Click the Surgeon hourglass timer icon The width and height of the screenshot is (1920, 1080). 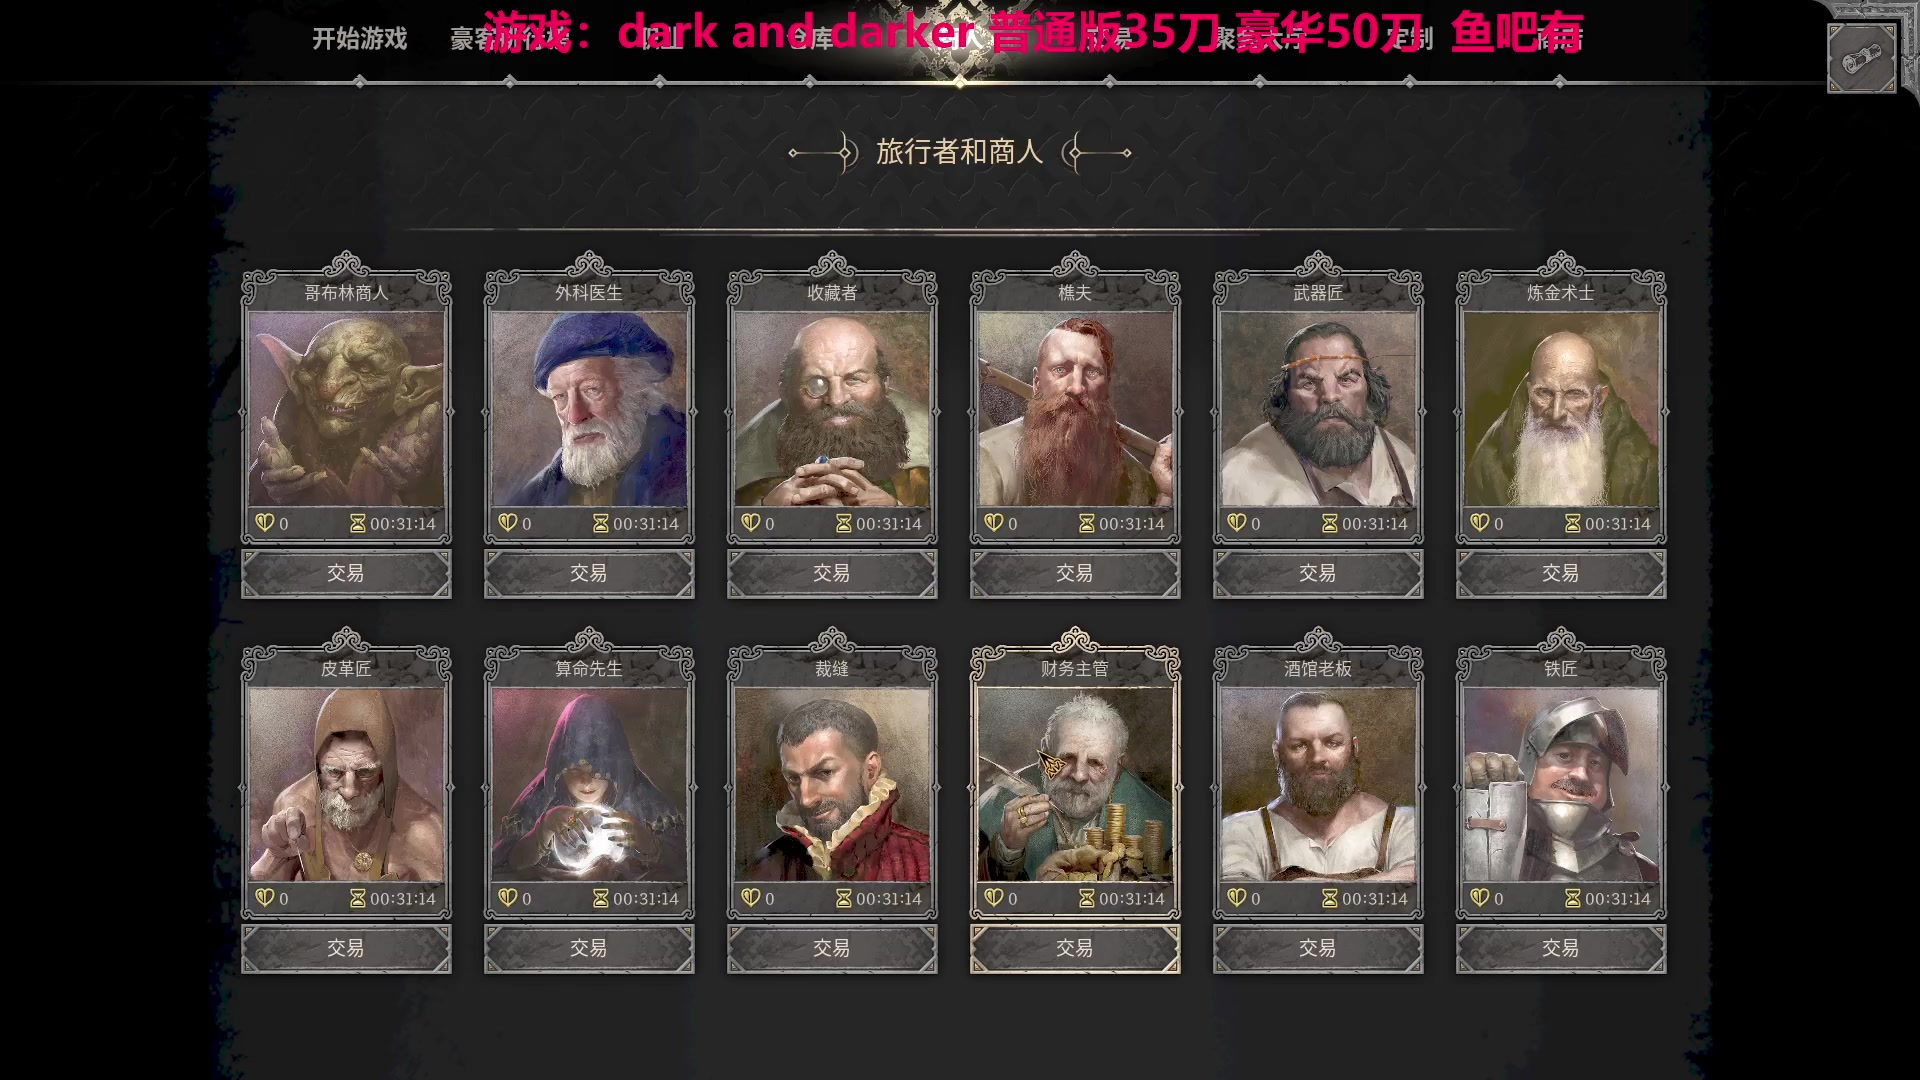click(x=600, y=523)
